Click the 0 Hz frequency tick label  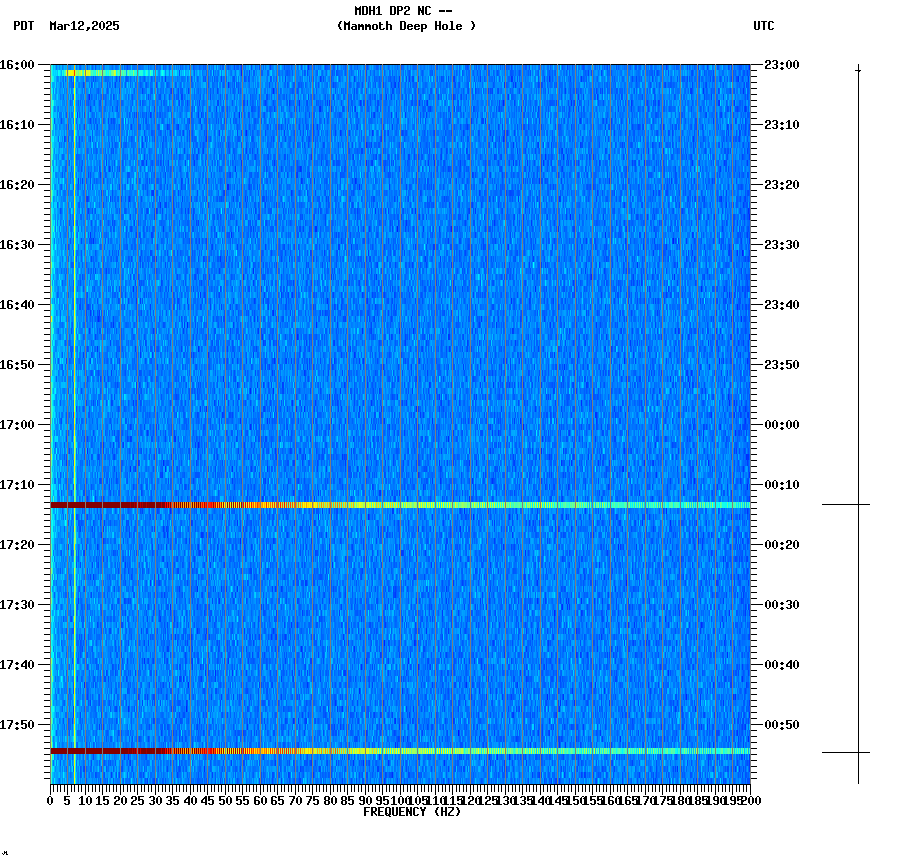pyautogui.click(x=48, y=800)
